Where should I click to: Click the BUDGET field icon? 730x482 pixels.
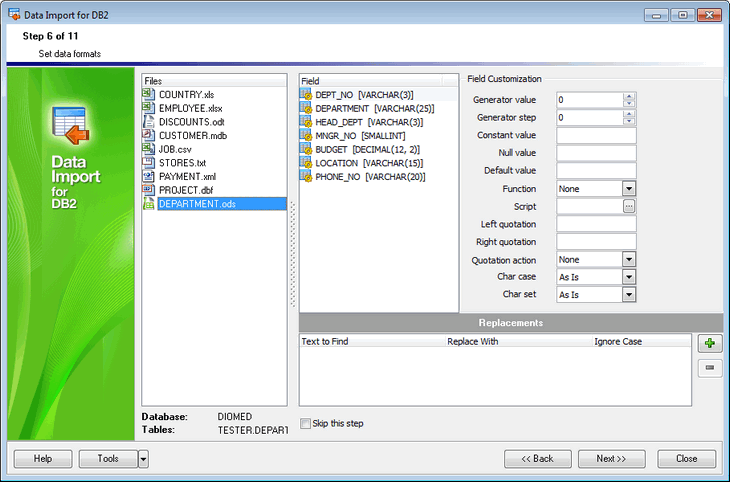pyautogui.click(x=306, y=149)
